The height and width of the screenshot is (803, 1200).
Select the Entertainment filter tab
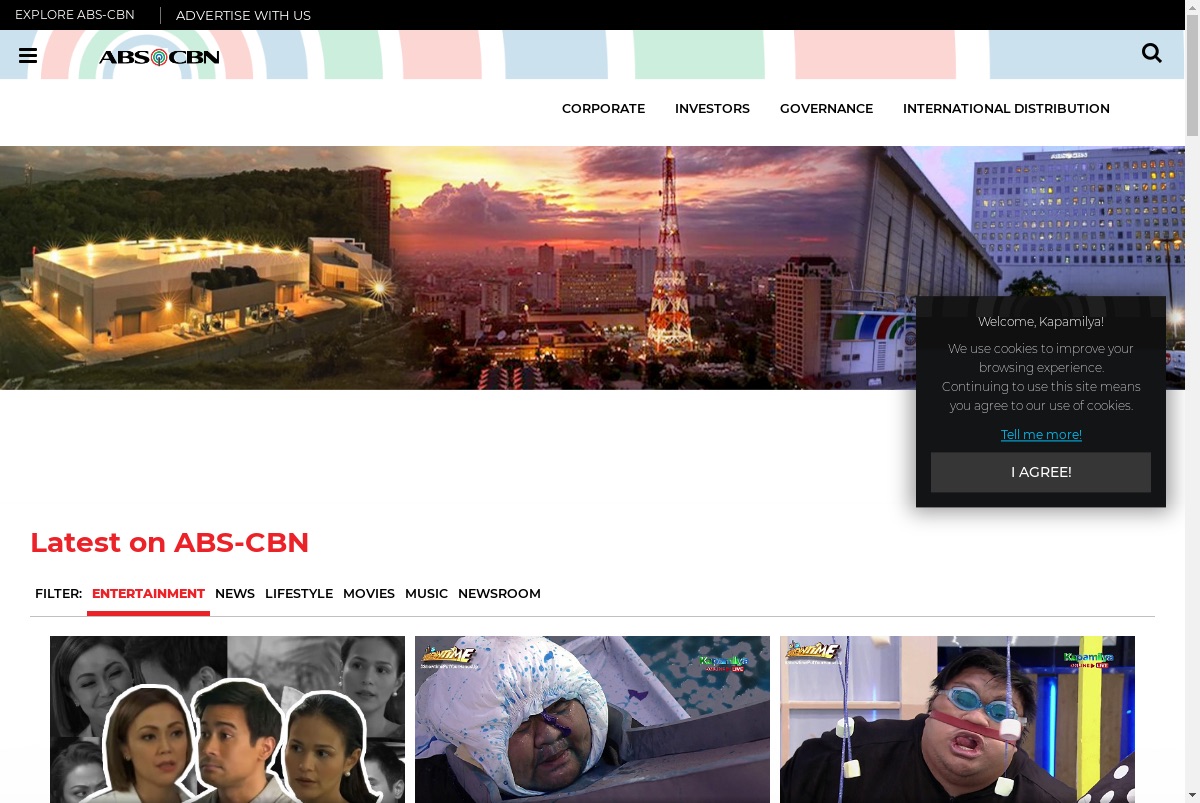148,593
